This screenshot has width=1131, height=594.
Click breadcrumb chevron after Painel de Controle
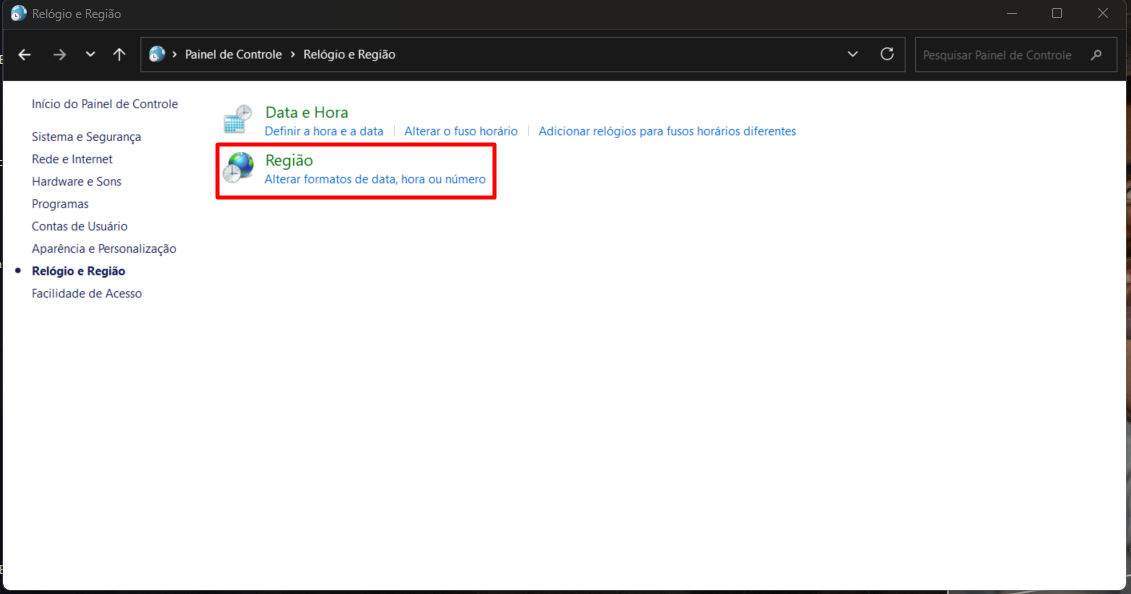pyautogui.click(x=293, y=55)
